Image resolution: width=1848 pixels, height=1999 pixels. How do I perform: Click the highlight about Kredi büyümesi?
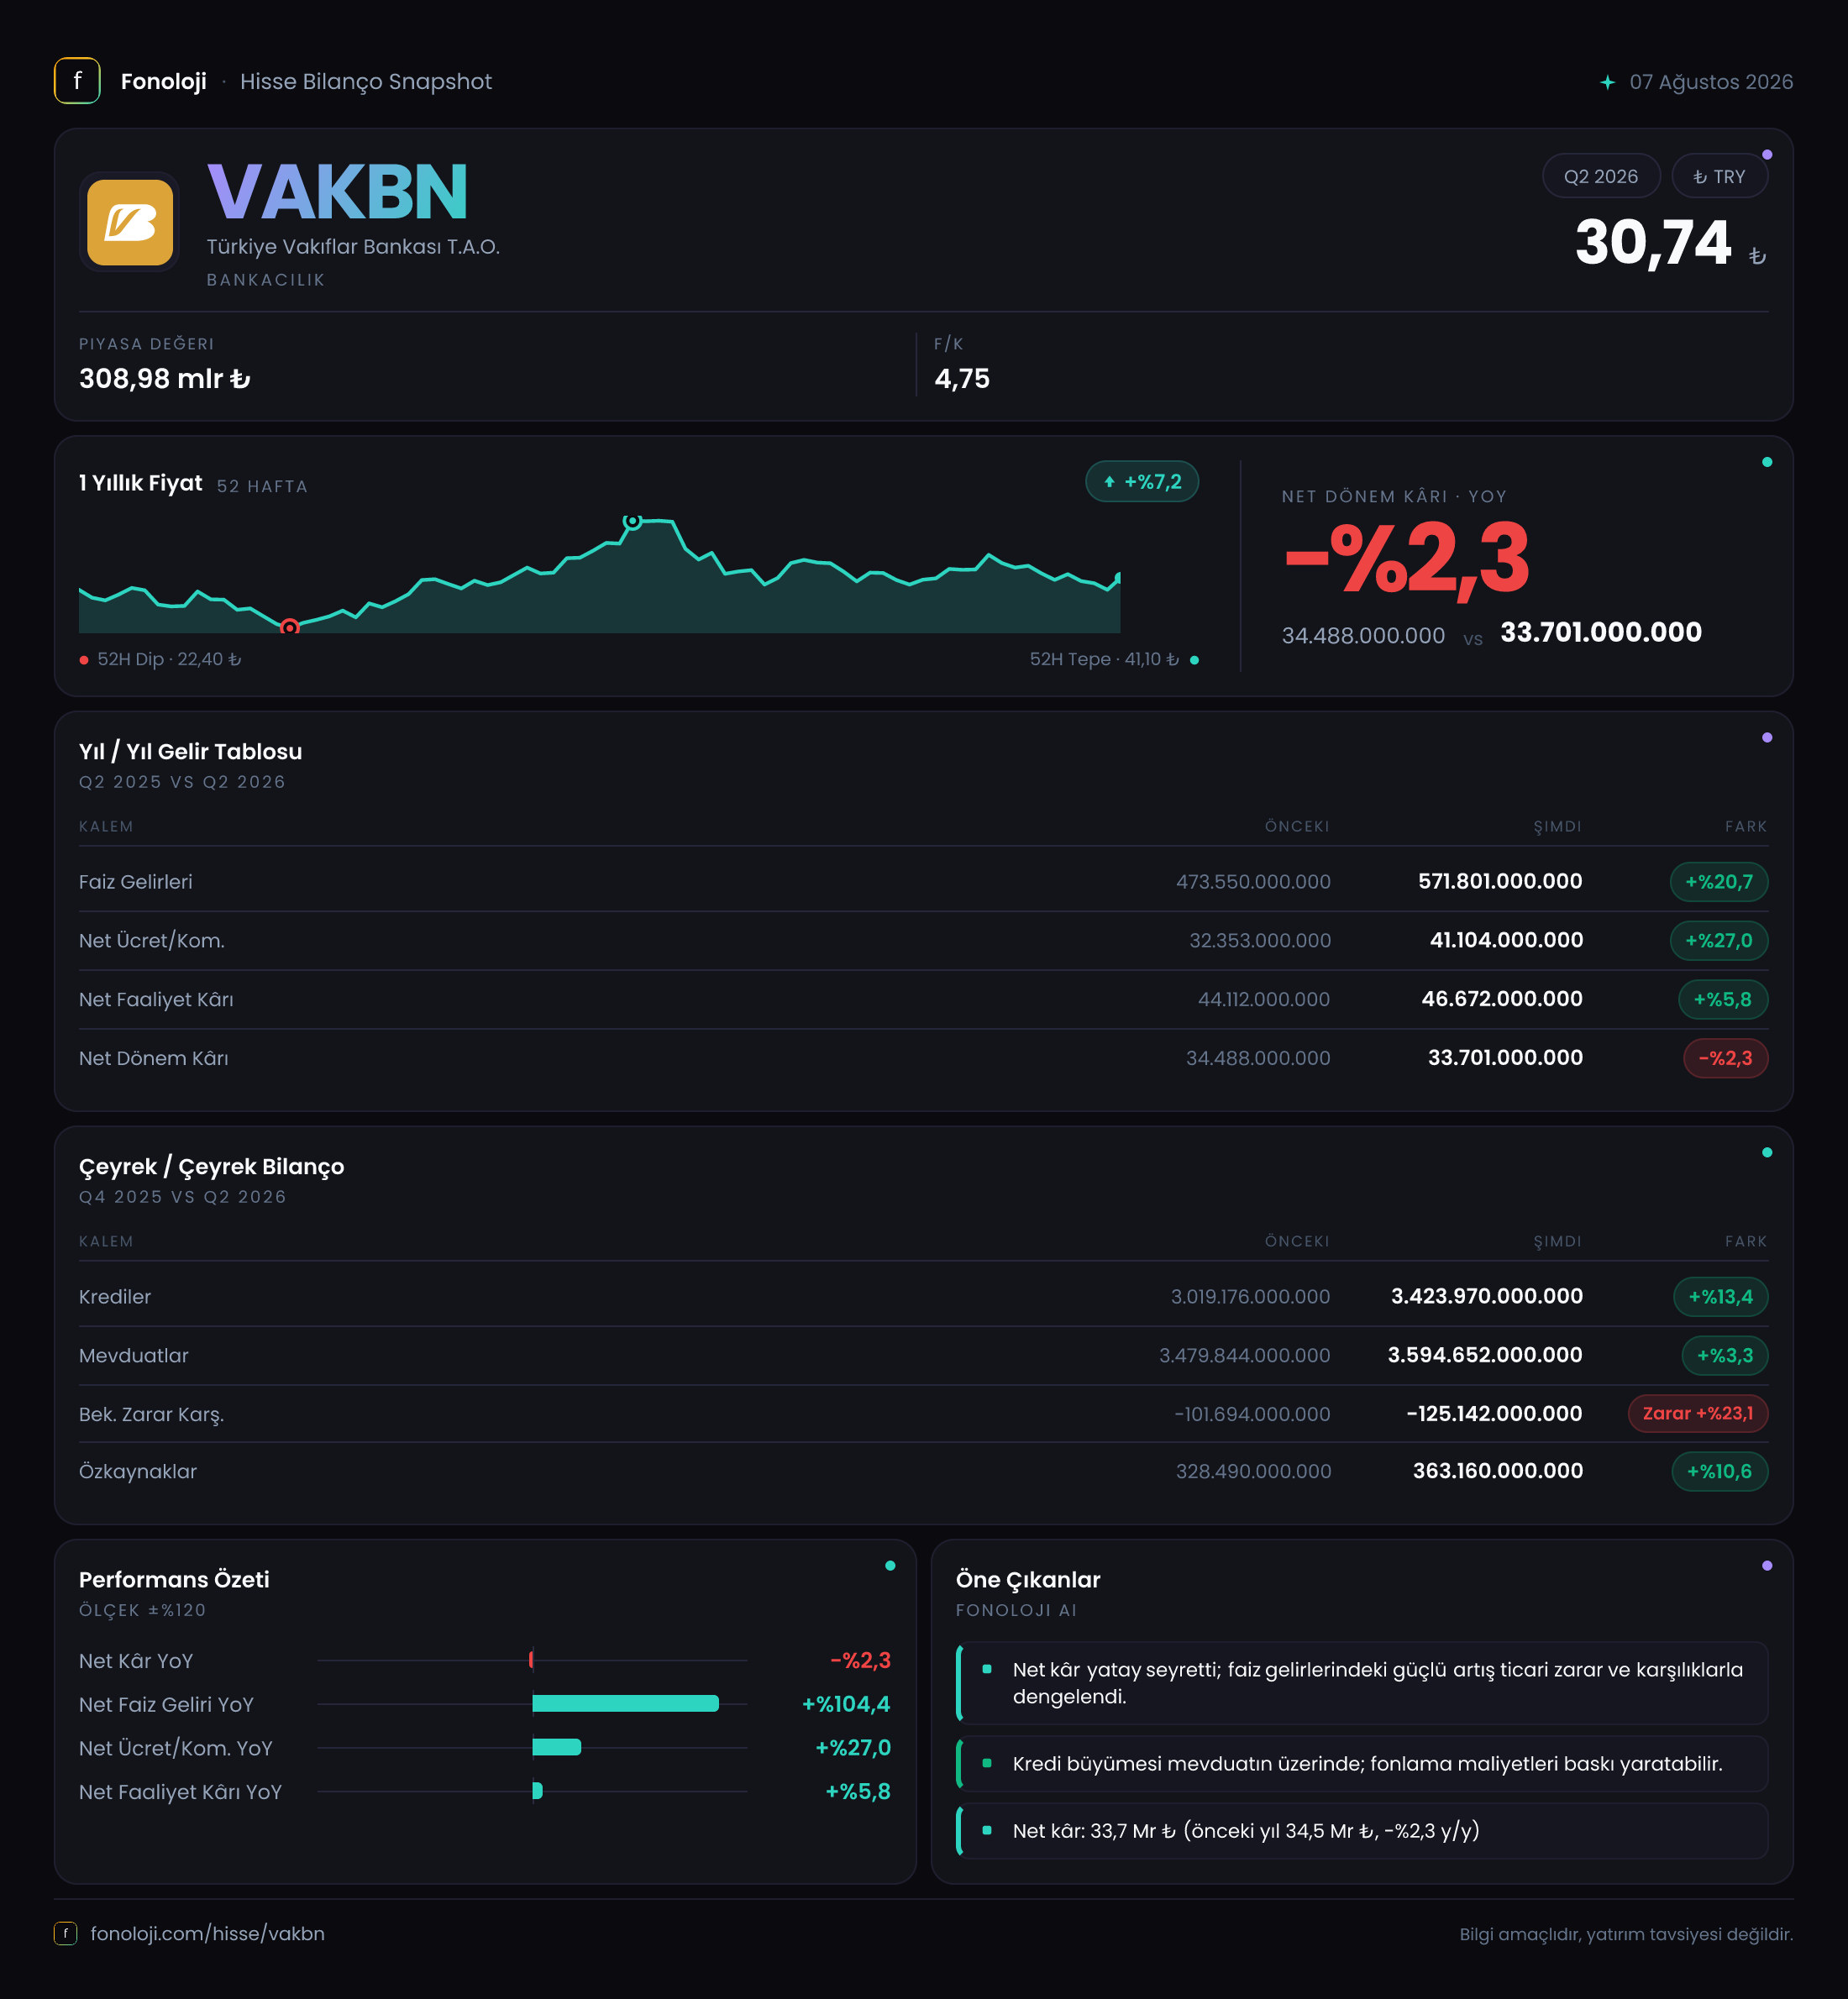pos(1362,1764)
